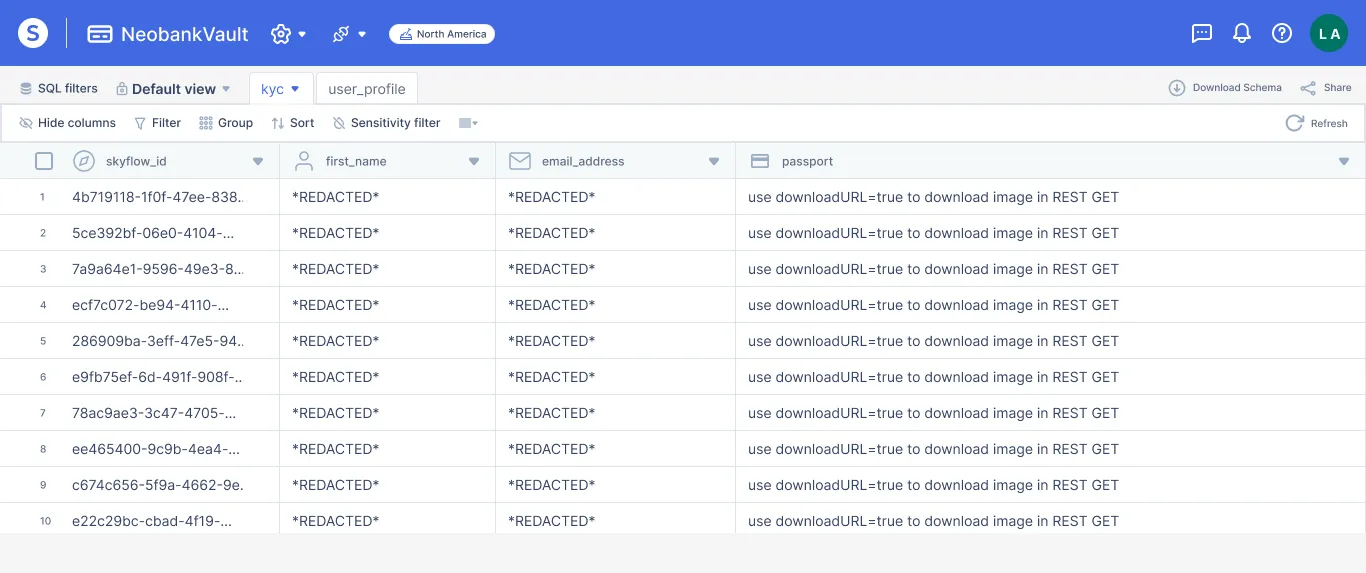Click the Skyflow logo icon
This screenshot has height=573, width=1366.
pyautogui.click(x=33, y=33)
